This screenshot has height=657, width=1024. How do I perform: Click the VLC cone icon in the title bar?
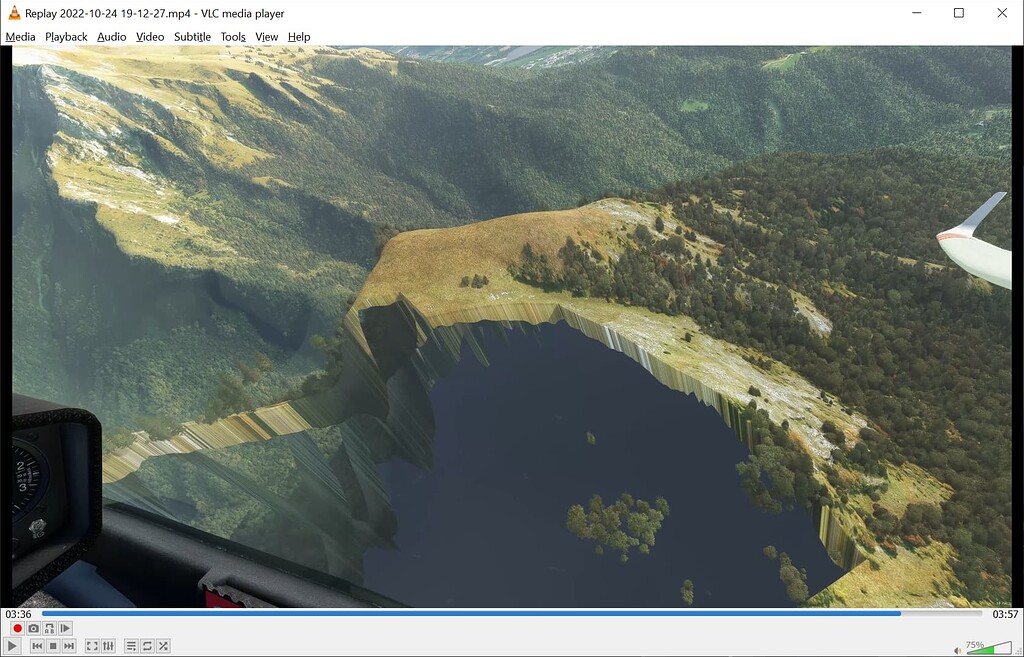pyautogui.click(x=12, y=13)
